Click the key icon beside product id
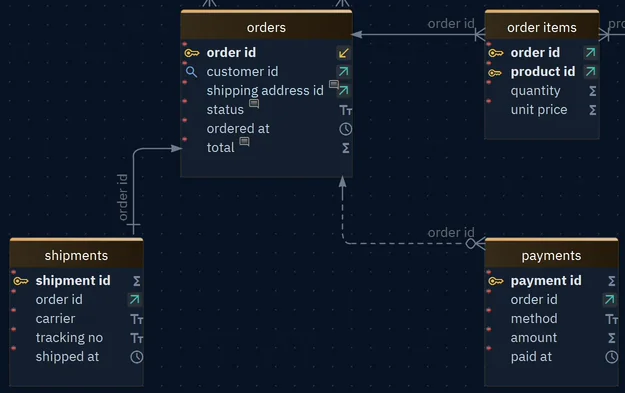This screenshot has width=625, height=393. [495, 72]
